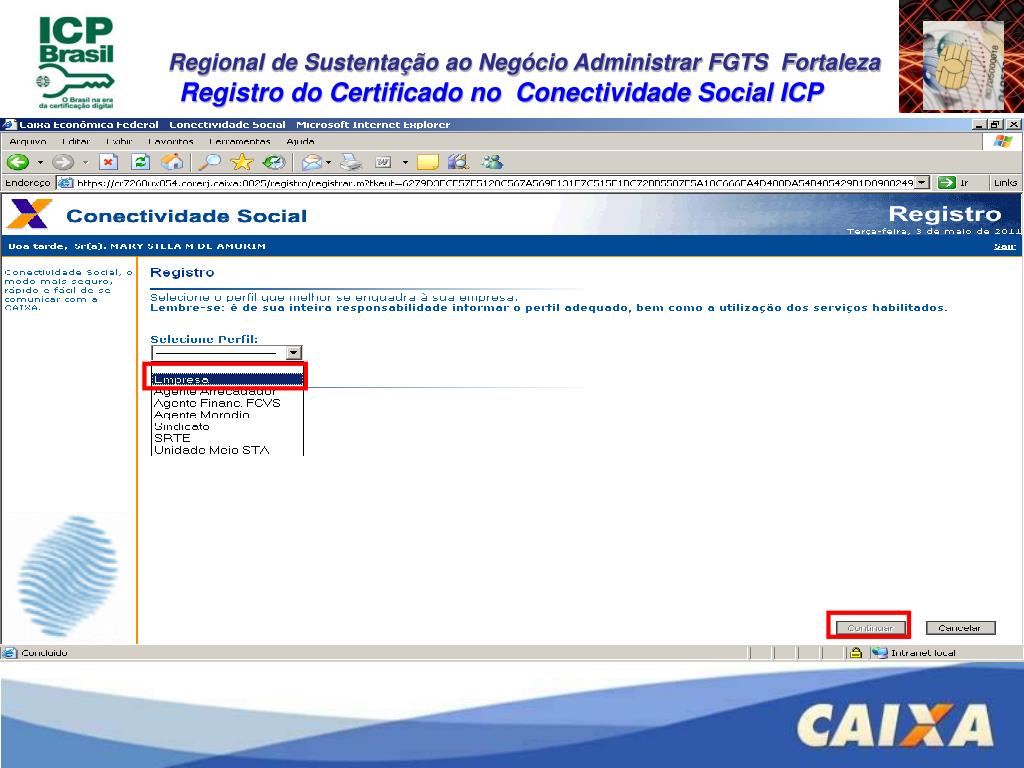Open Search with the magnifying glass icon

point(210,162)
